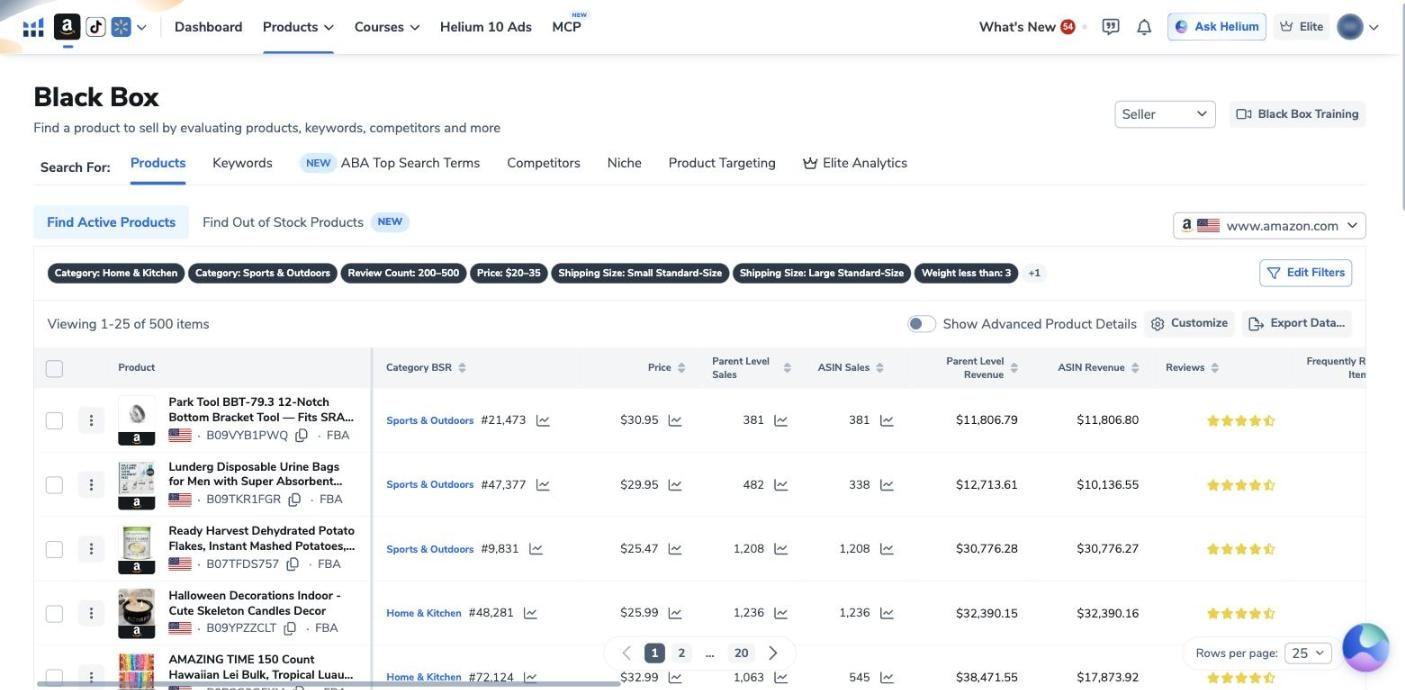Select the Walmart marketplace icon
This screenshot has width=1405, height=690.
[121, 27]
